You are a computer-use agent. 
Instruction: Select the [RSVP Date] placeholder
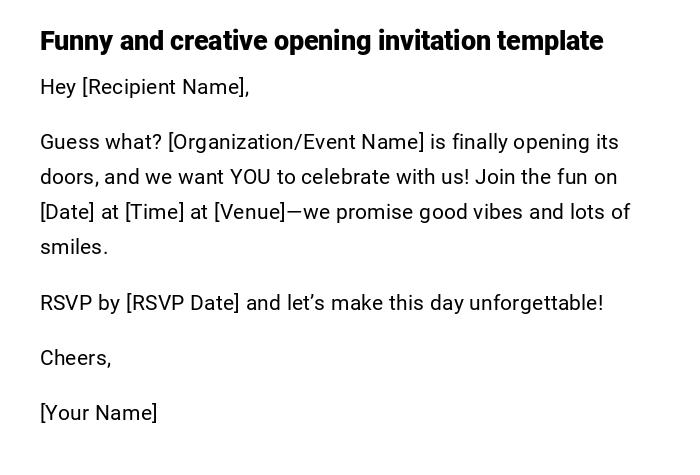pyautogui.click(x=183, y=303)
